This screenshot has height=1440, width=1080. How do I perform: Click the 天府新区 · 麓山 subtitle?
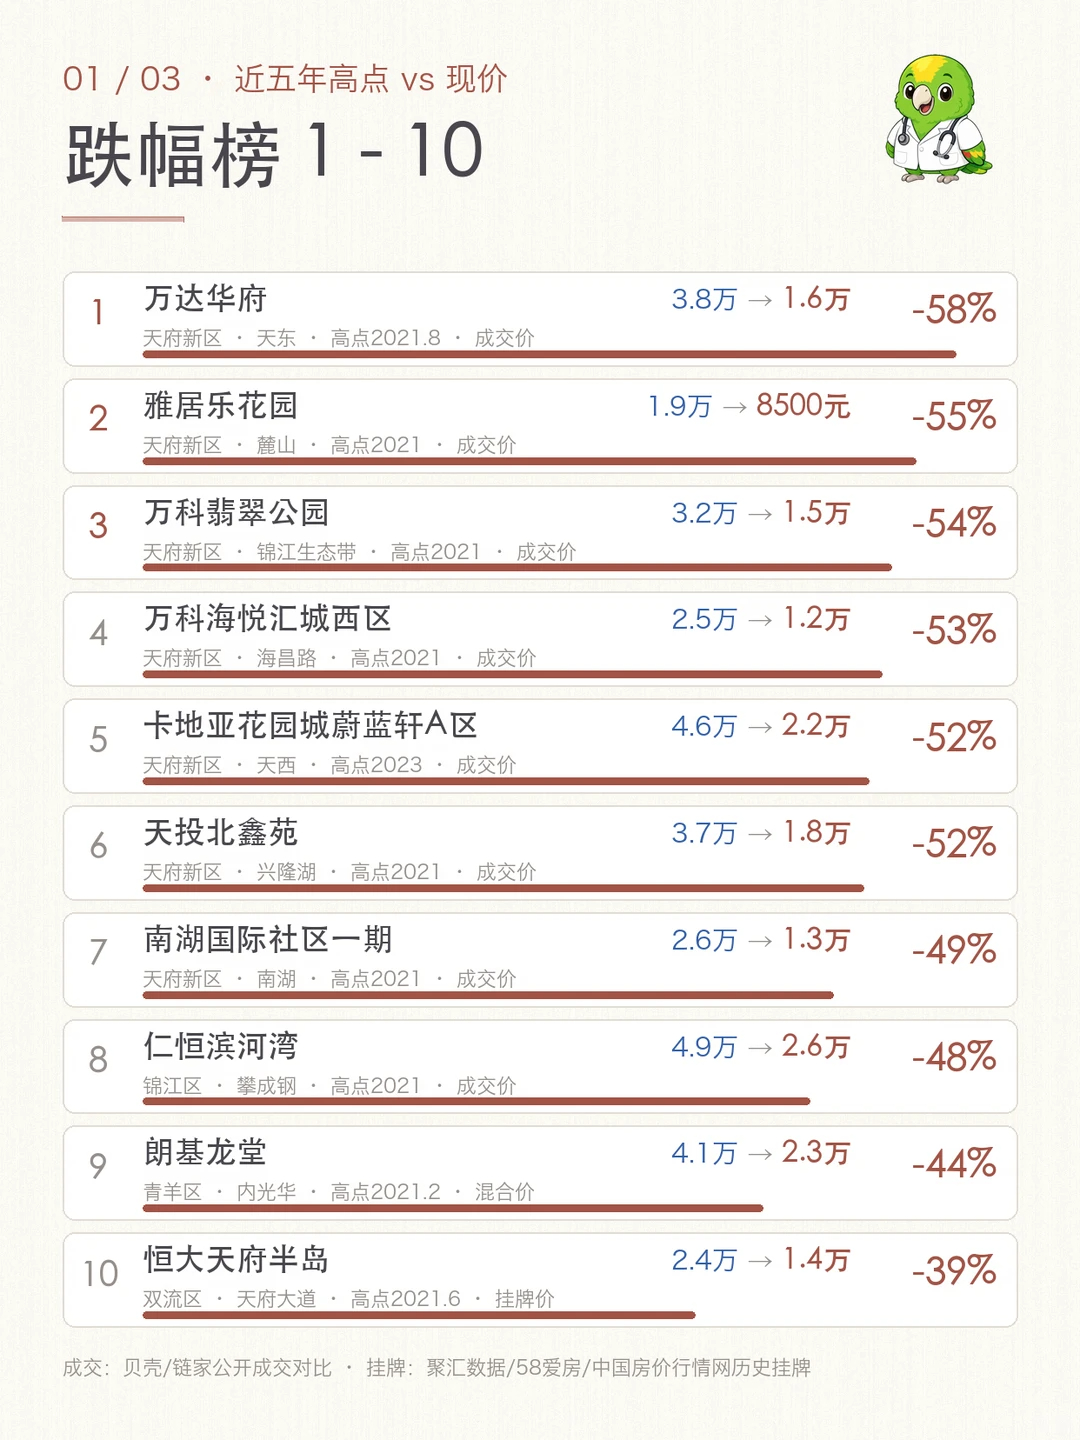click(x=219, y=445)
